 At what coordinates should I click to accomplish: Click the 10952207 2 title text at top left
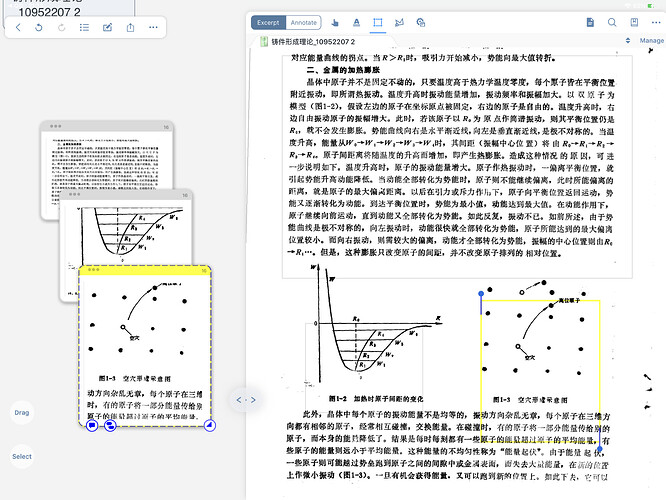[49, 12]
